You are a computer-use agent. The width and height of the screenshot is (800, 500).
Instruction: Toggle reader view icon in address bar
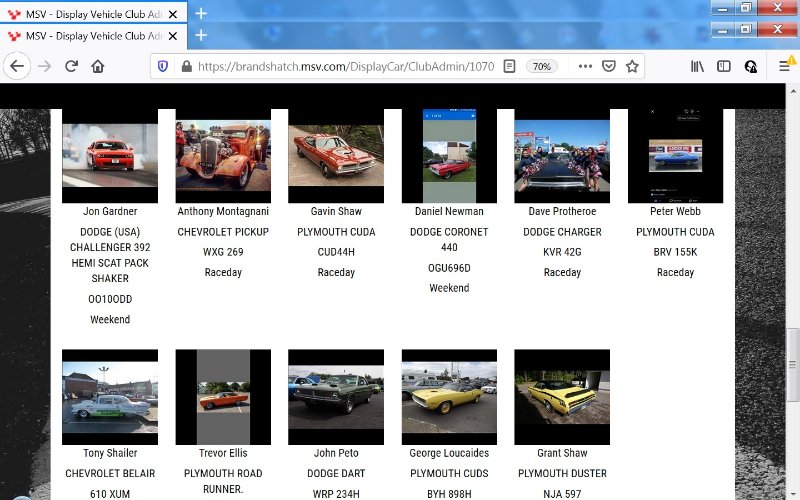point(509,66)
